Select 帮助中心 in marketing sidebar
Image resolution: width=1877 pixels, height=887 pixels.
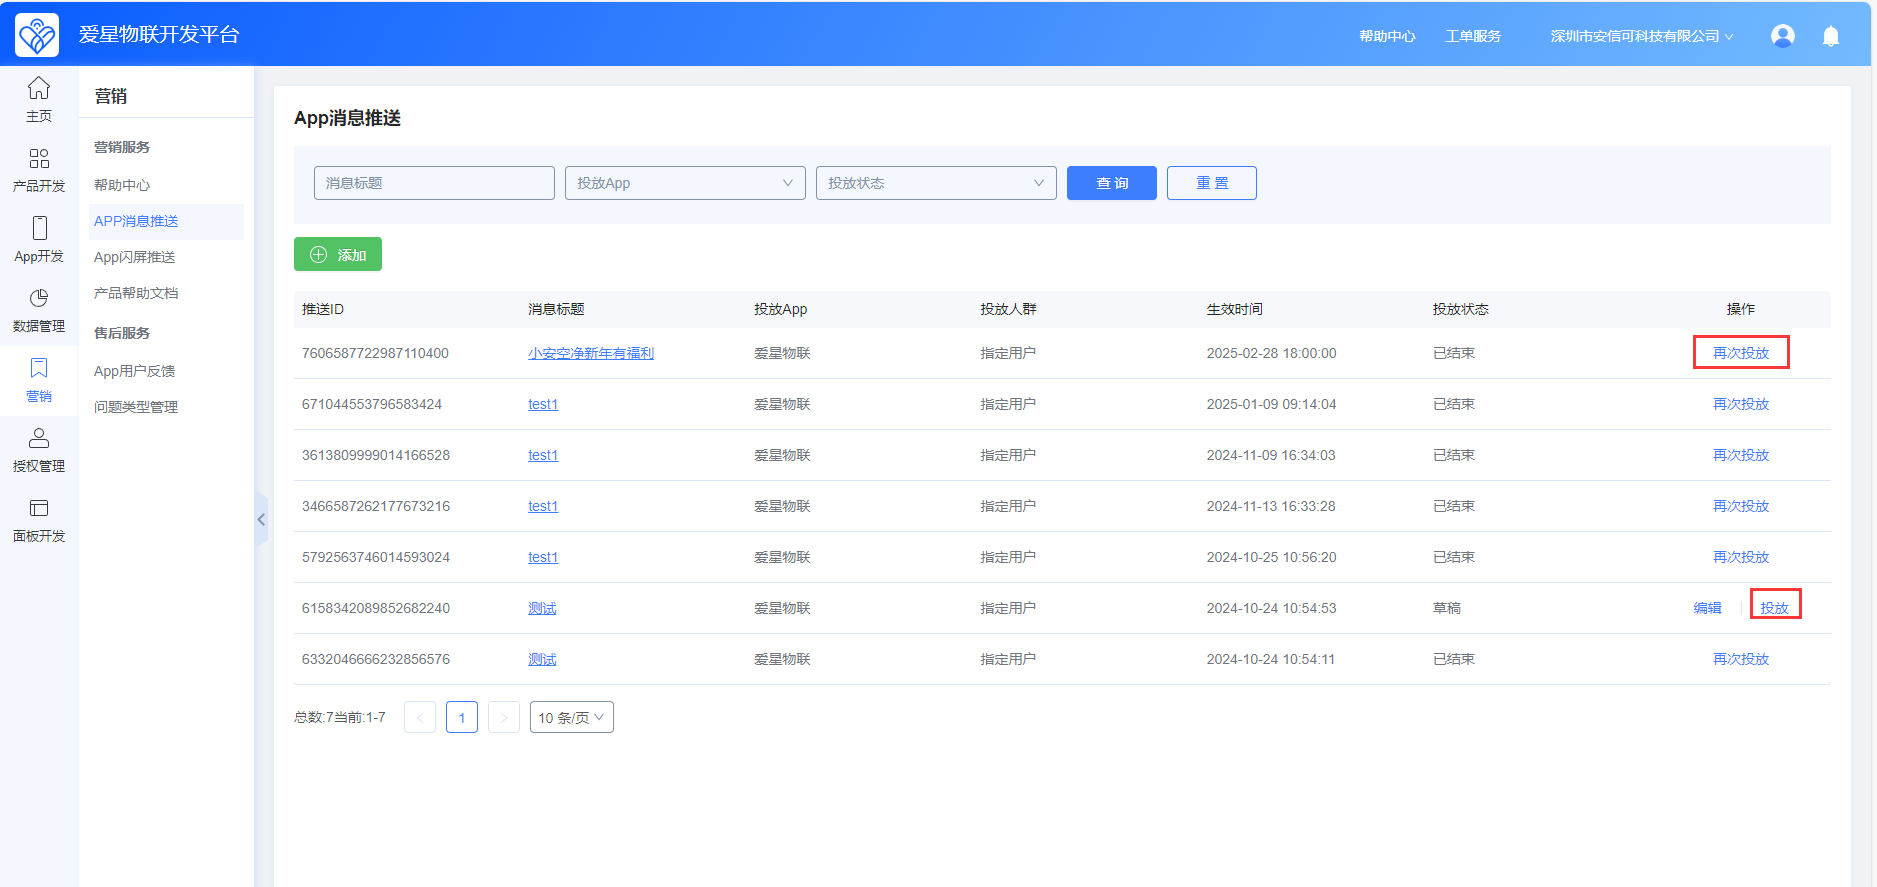[122, 185]
